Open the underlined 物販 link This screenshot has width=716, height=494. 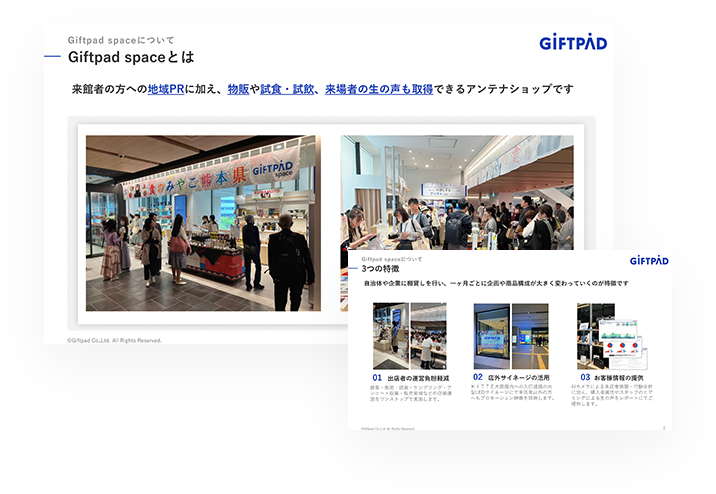coord(238,90)
